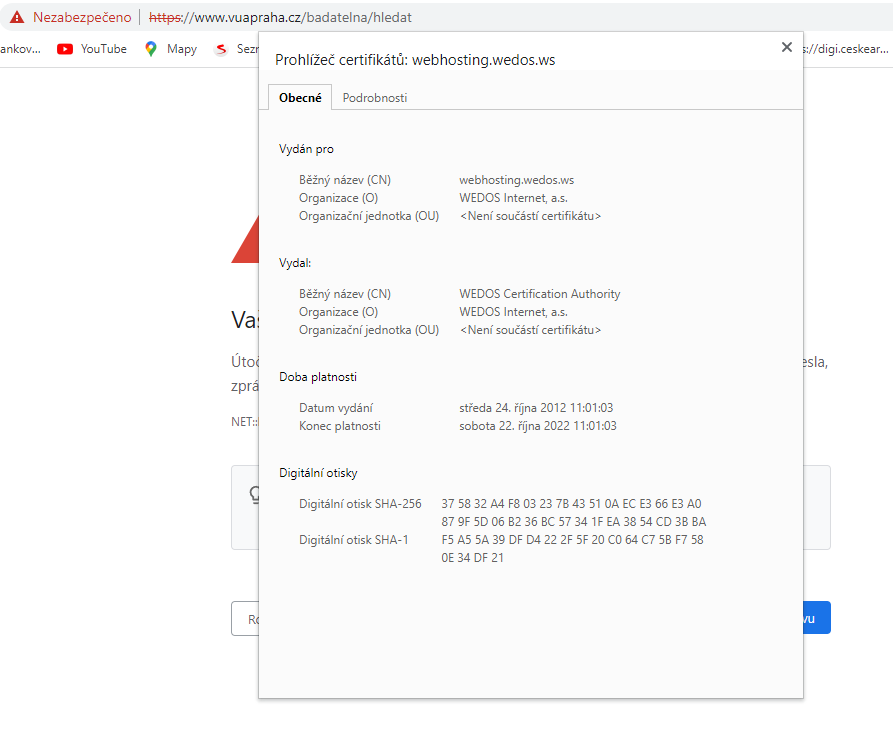Switch to the Podrobnosti tab
The width and height of the screenshot is (893, 731).
point(374,98)
